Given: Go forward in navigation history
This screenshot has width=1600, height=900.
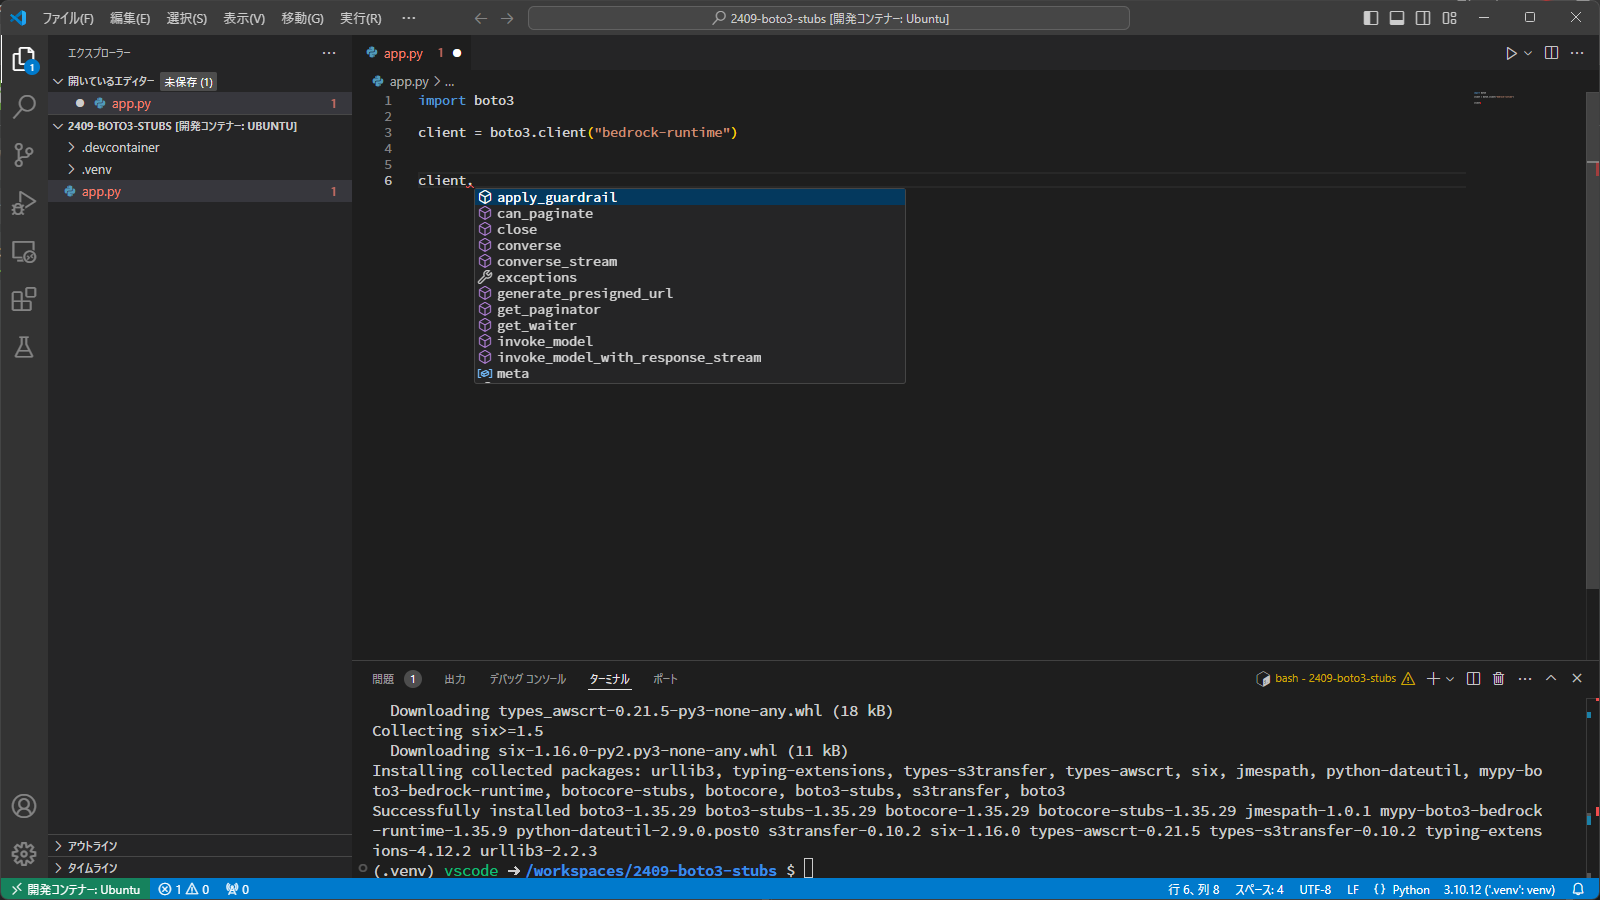Looking at the screenshot, I should point(507,18).
